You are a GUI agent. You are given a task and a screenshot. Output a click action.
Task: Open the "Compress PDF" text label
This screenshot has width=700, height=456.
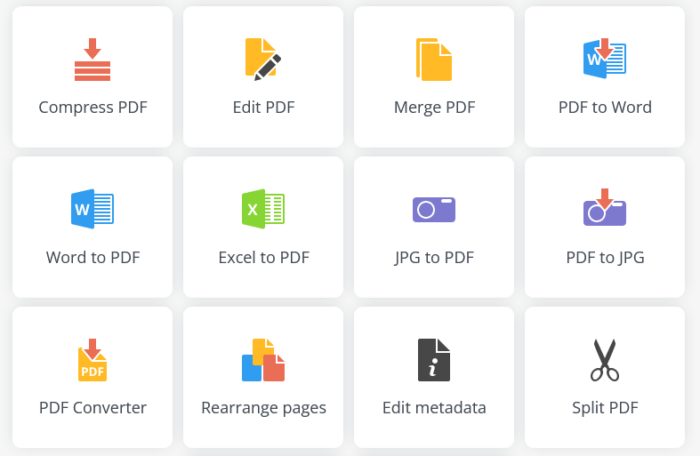pyautogui.click(x=93, y=108)
